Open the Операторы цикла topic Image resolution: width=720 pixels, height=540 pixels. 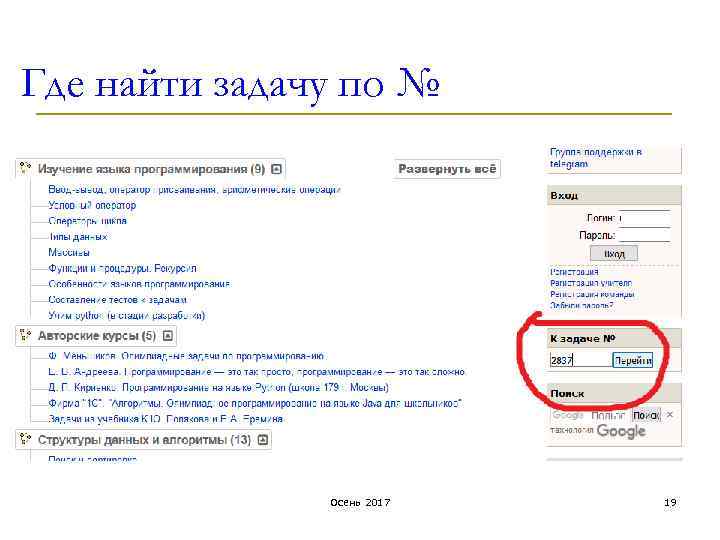87,221
